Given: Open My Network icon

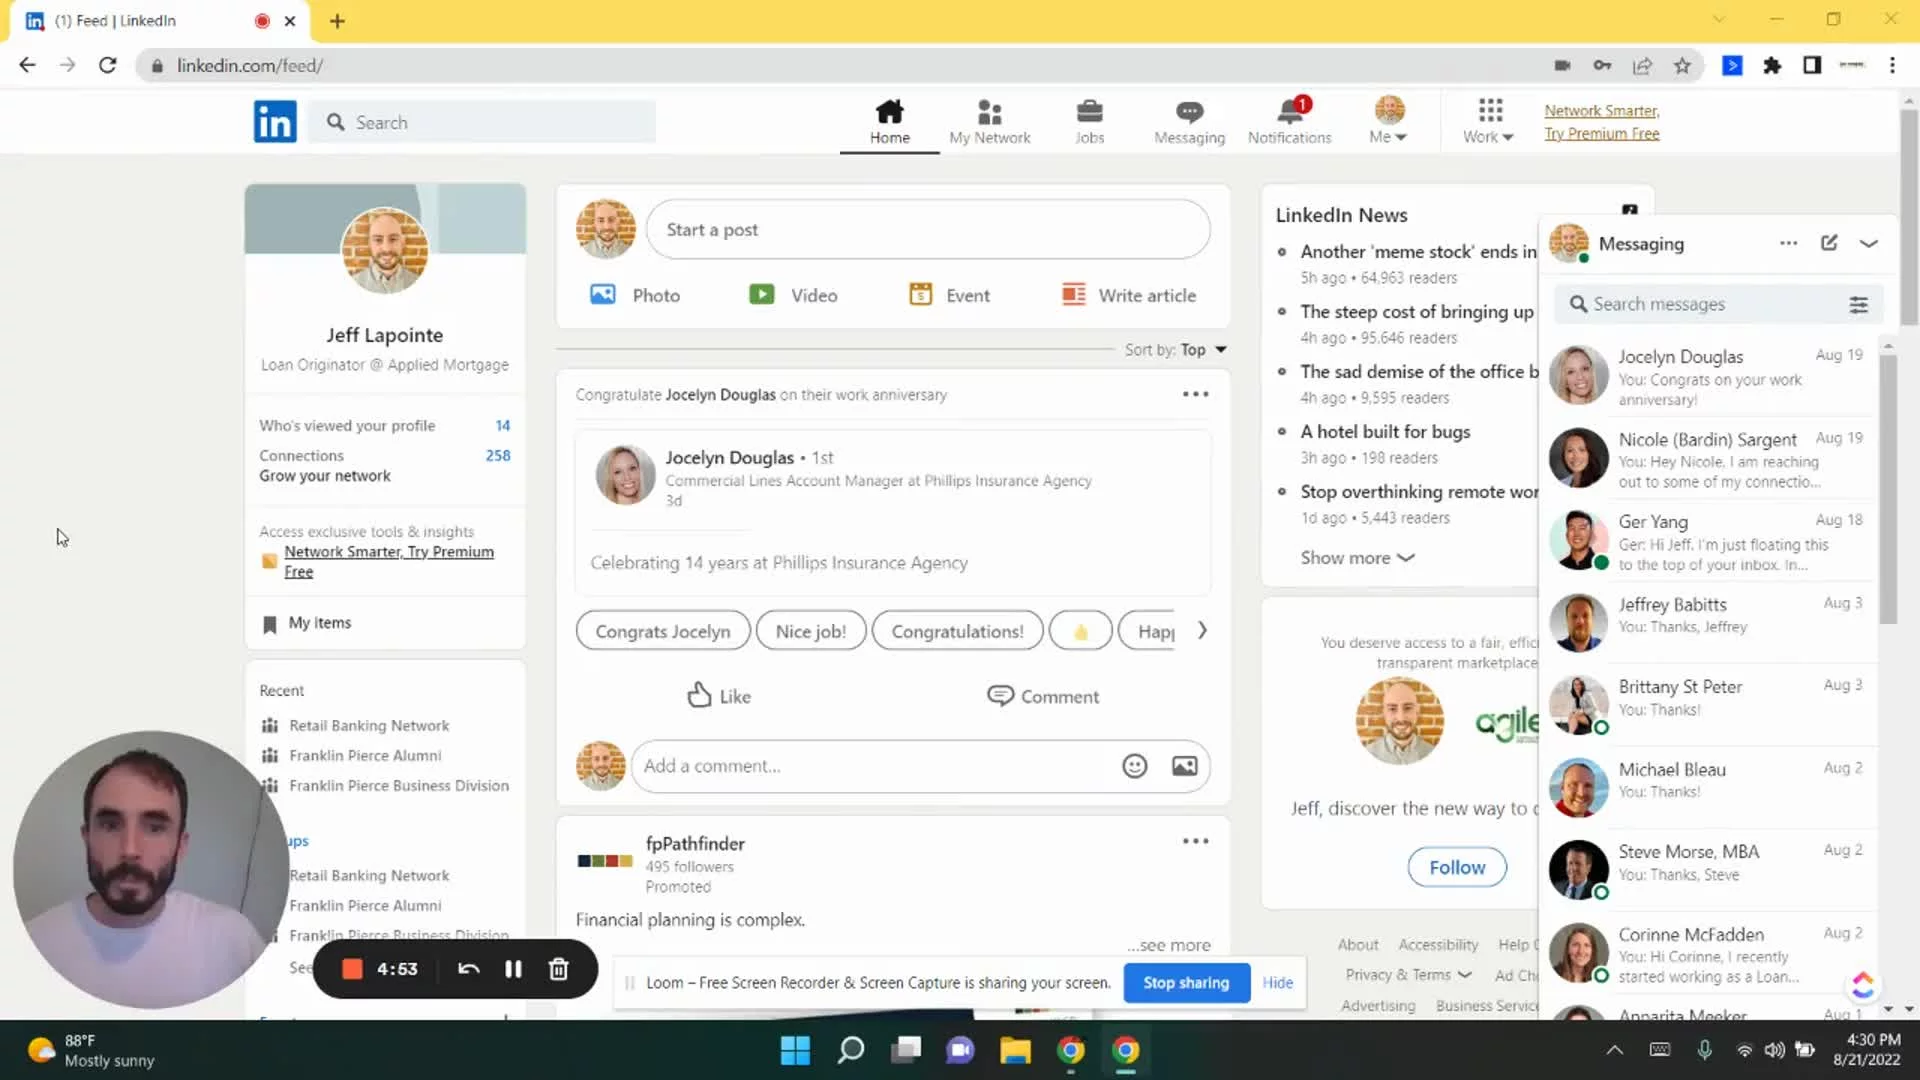Looking at the screenshot, I should tap(989, 111).
